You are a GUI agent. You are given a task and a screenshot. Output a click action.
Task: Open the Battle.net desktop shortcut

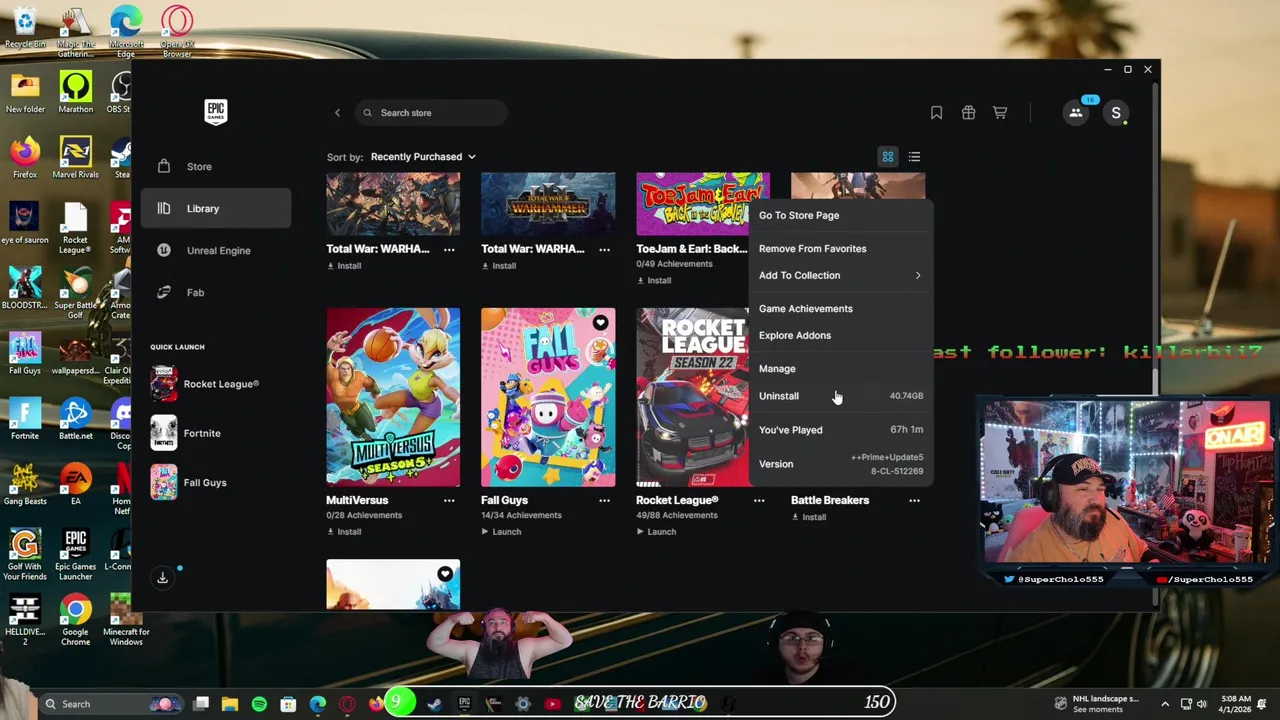point(75,420)
